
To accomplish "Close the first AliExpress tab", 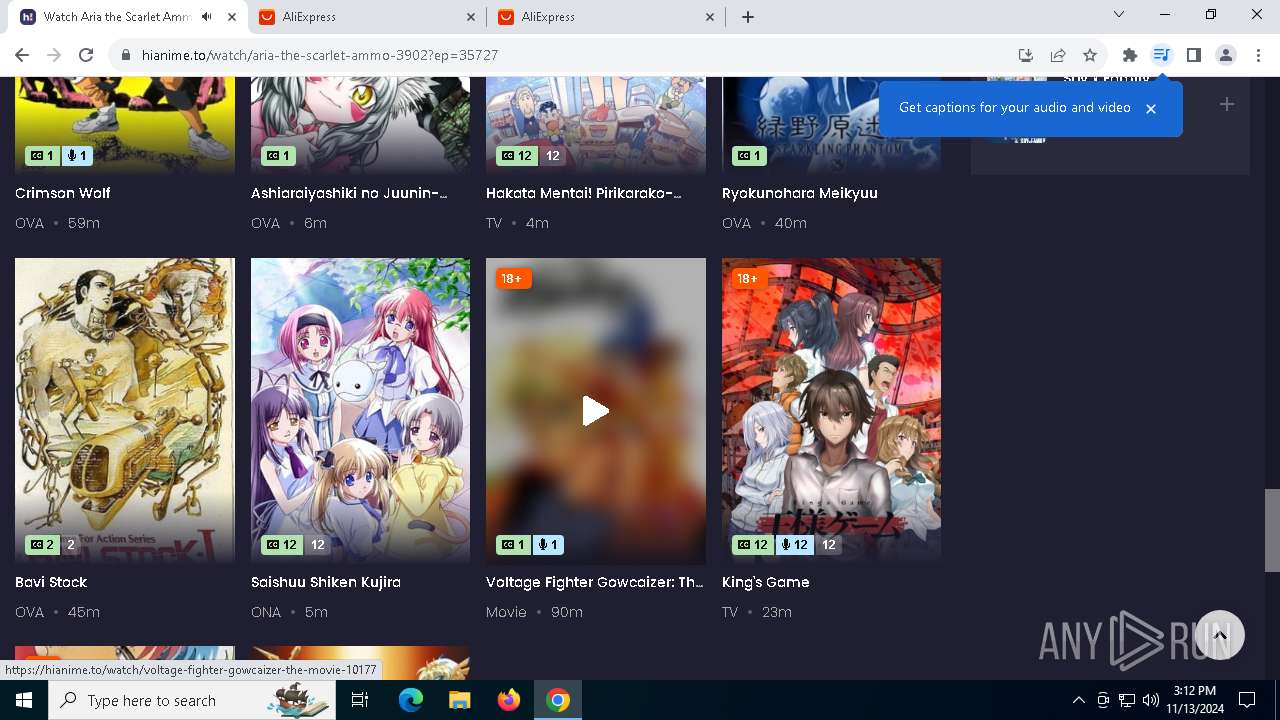I will (472, 17).
